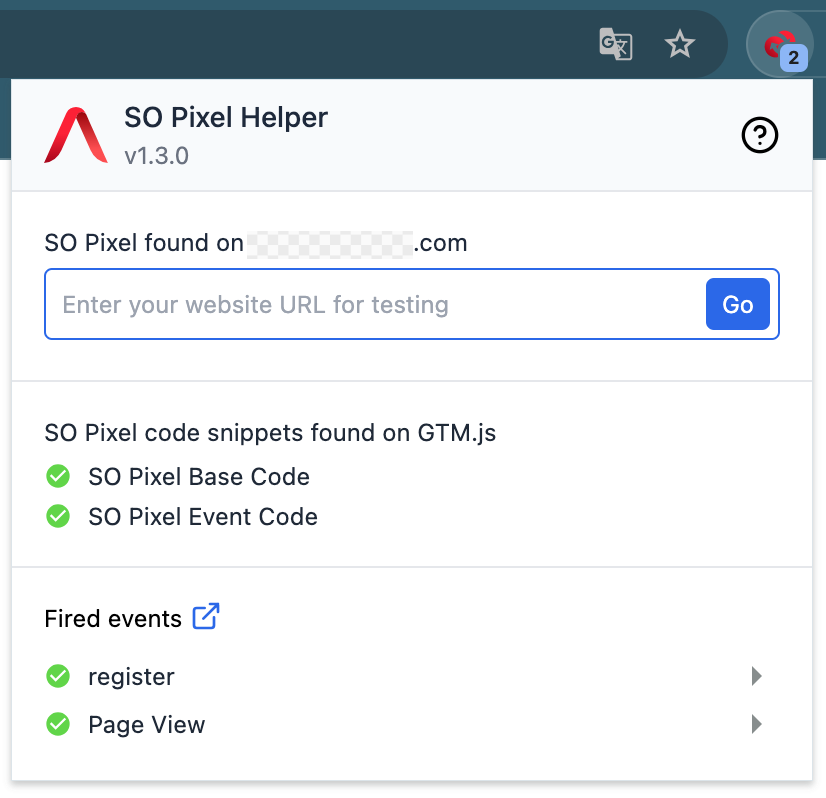Bookmark this page with the star icon

(680, 44)
